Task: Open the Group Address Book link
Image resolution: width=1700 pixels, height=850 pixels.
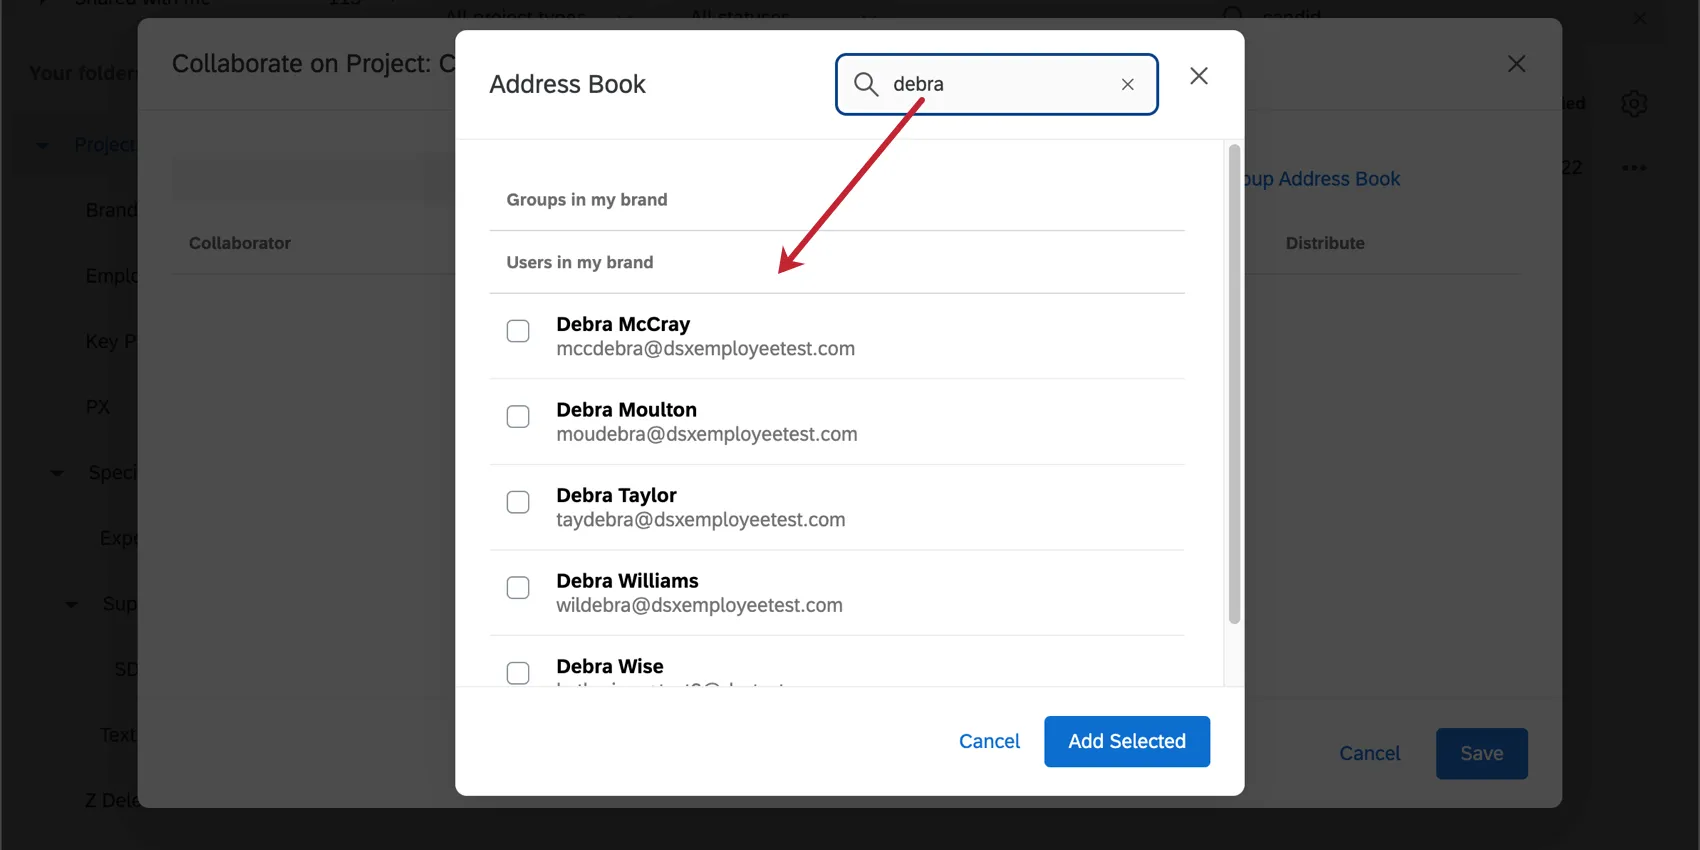Action: tap(1322, 179)
